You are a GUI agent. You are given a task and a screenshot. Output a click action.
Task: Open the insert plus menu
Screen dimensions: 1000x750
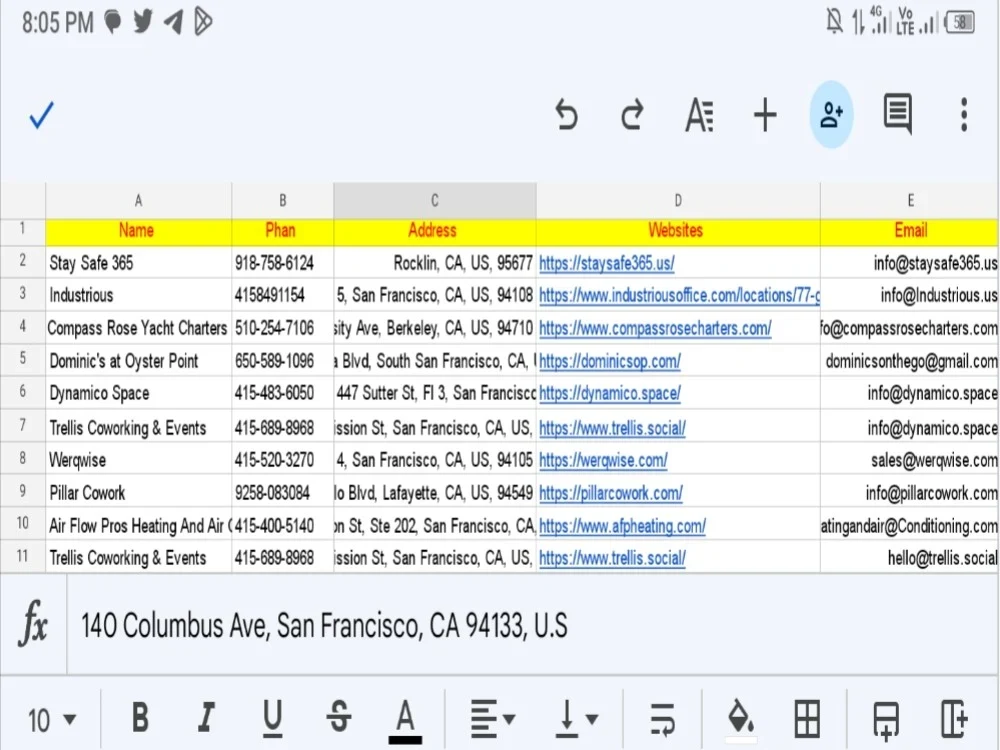(x=765, y=115)
